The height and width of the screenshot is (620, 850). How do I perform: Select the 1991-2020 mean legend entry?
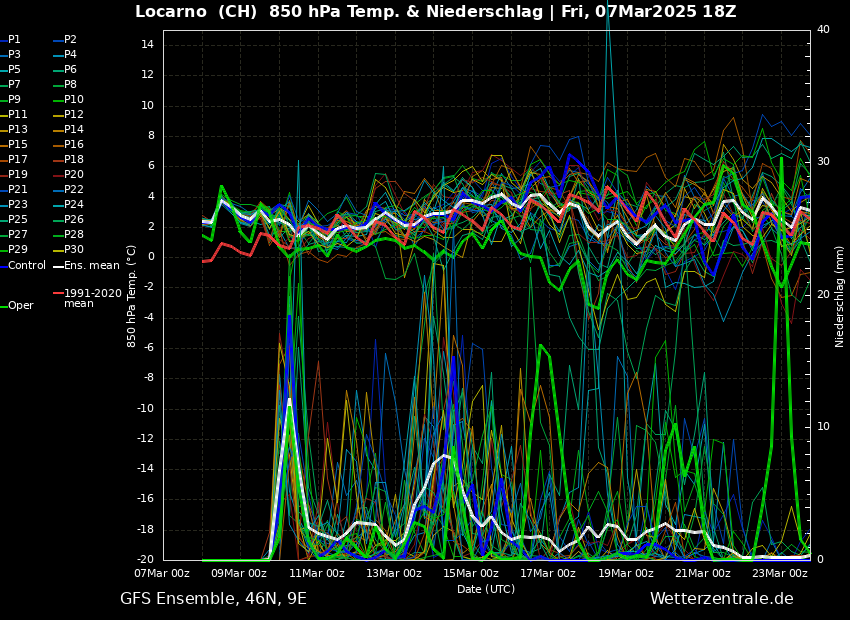92,298
